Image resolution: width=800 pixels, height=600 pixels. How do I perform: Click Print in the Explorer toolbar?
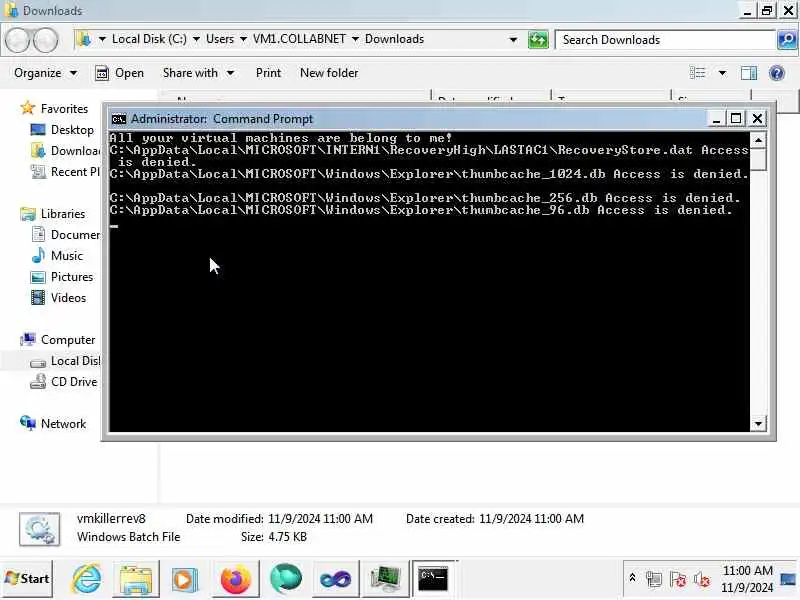pos(268,73)
